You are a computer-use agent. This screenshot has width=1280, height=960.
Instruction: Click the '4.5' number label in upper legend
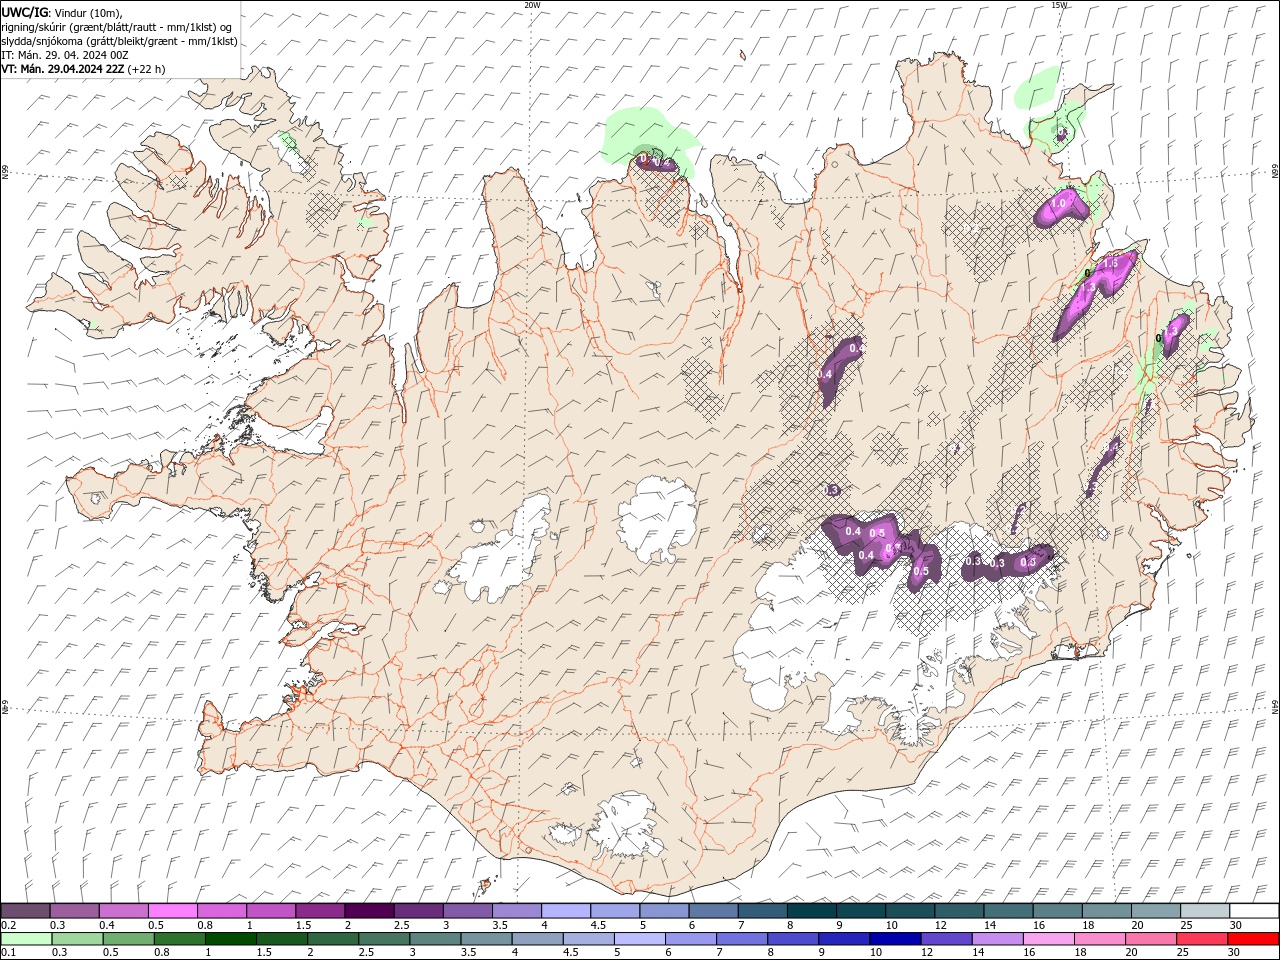[598, 925]
